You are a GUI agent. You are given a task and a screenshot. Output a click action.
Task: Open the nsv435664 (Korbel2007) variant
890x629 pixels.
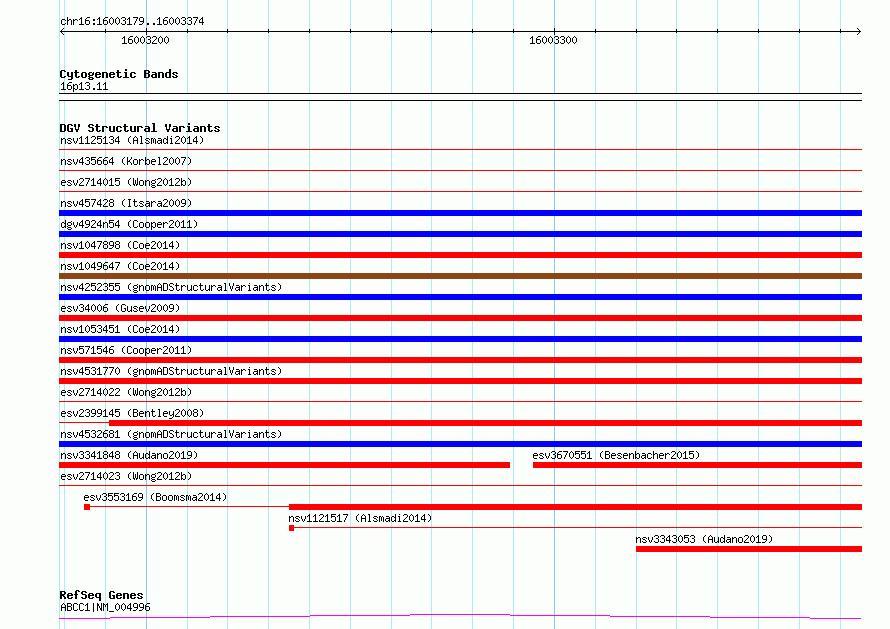[x=126, y=161]
